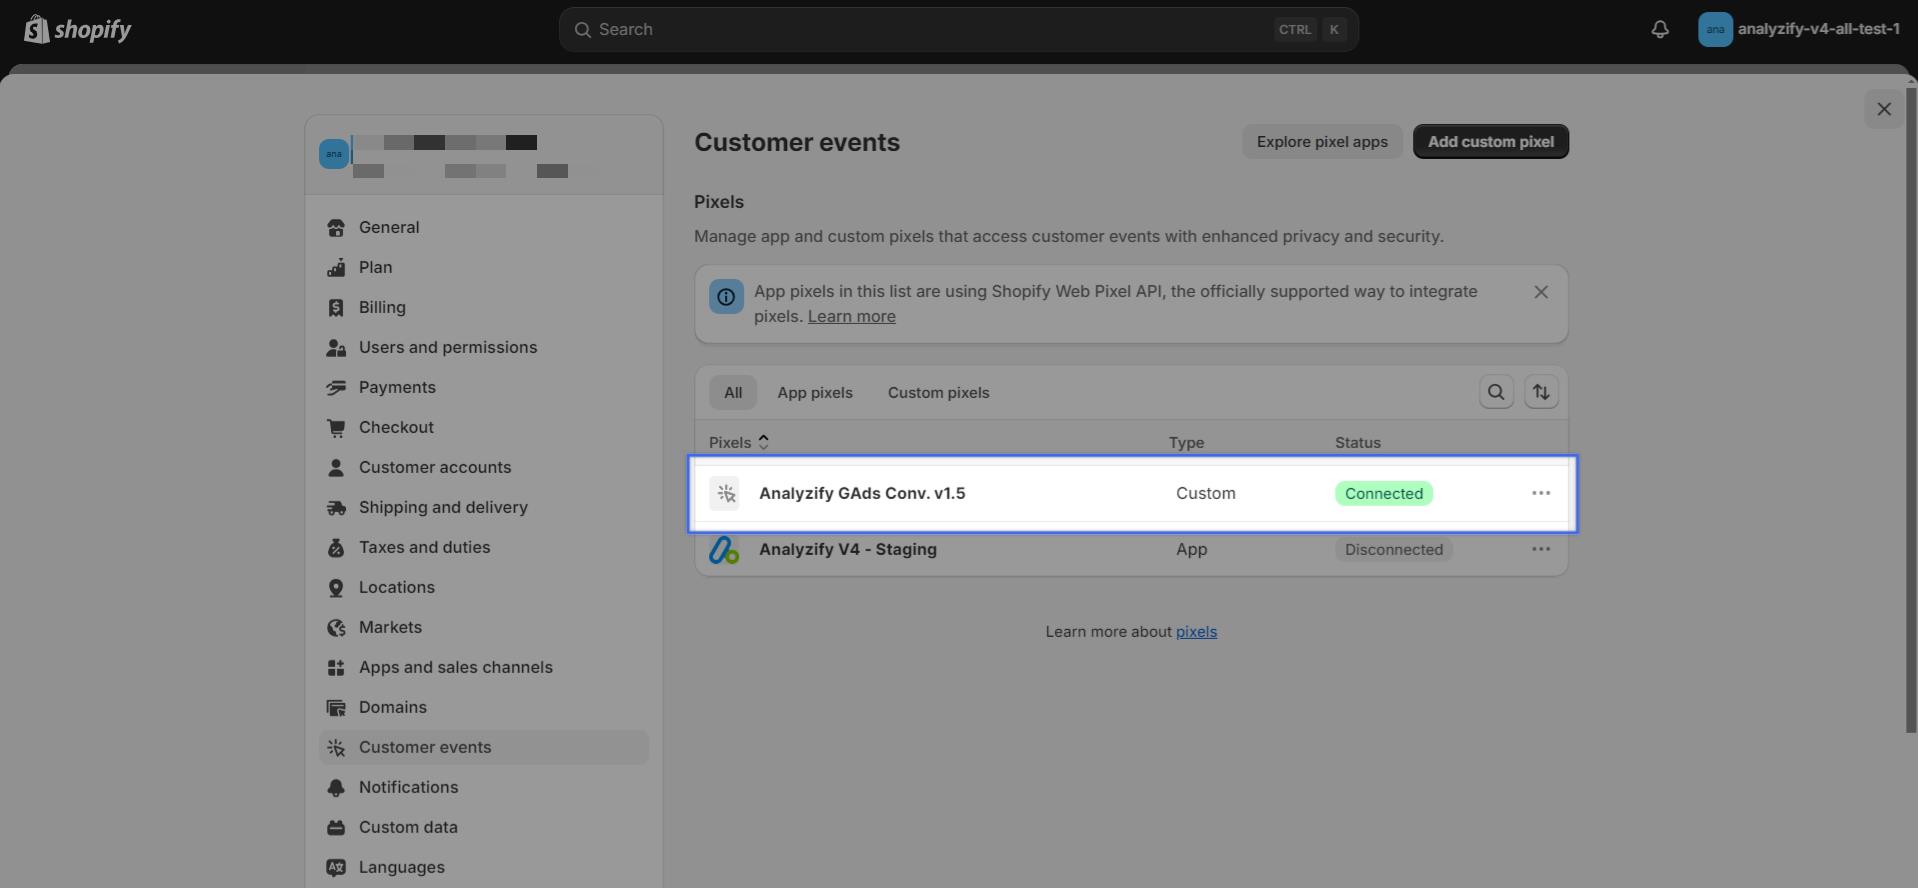Click the Customer accounts icon
Screen dimensions: 1918x888
(x=336, y=467)
